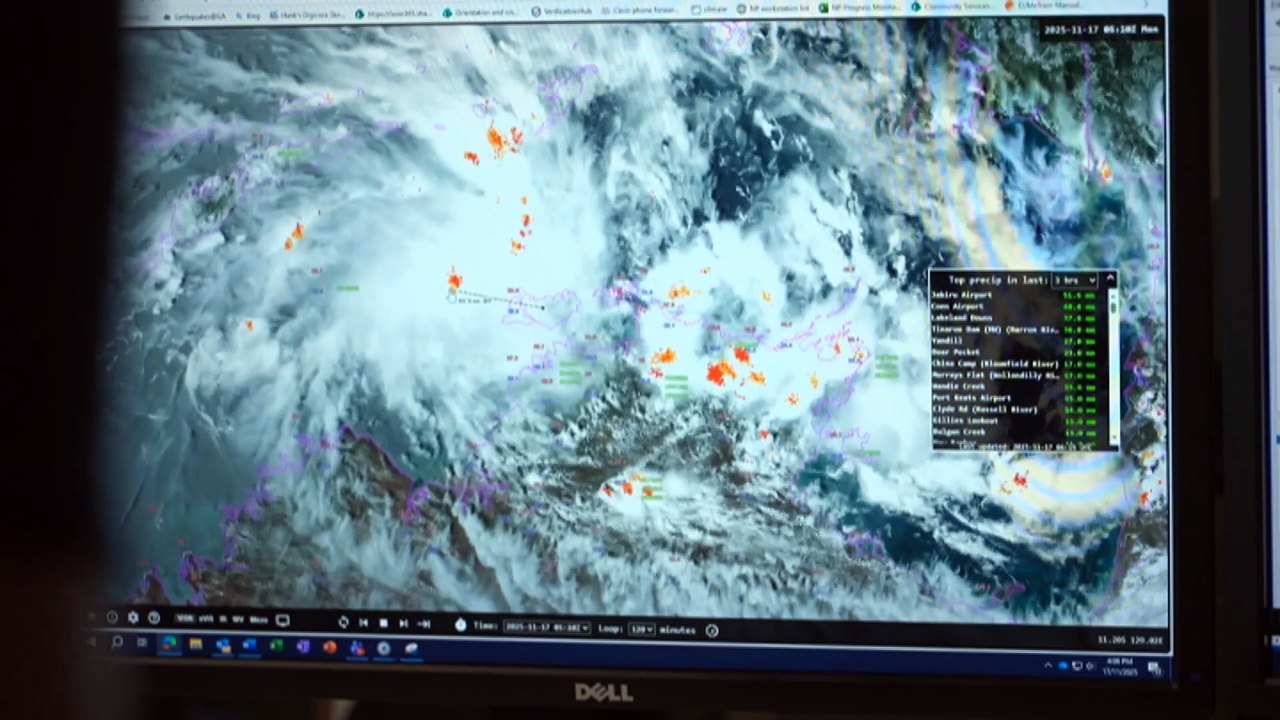
Task: Open PowerPoint from the taskbar
Action: 329,648
